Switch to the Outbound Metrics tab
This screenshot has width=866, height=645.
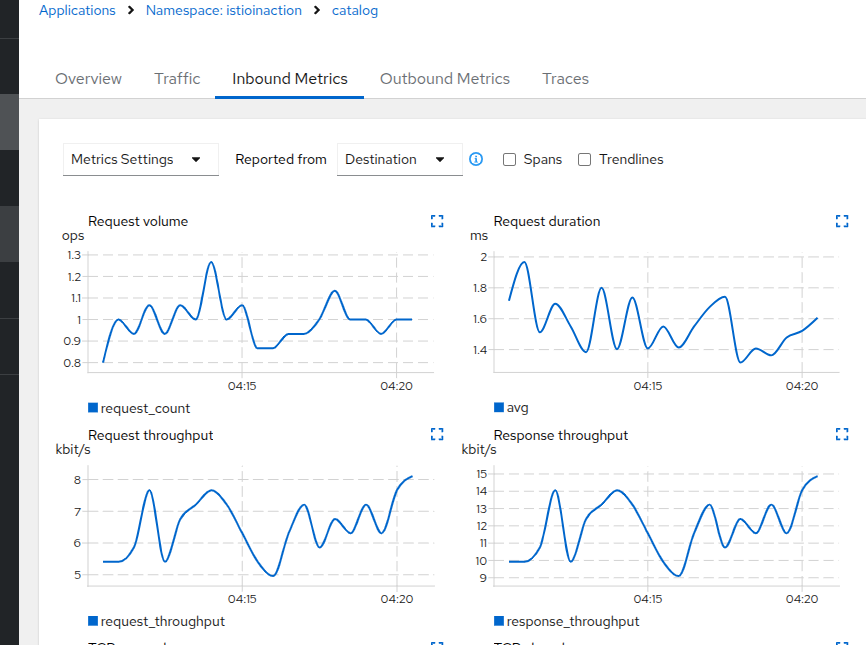pyautogui.click(x=445, y=79)
